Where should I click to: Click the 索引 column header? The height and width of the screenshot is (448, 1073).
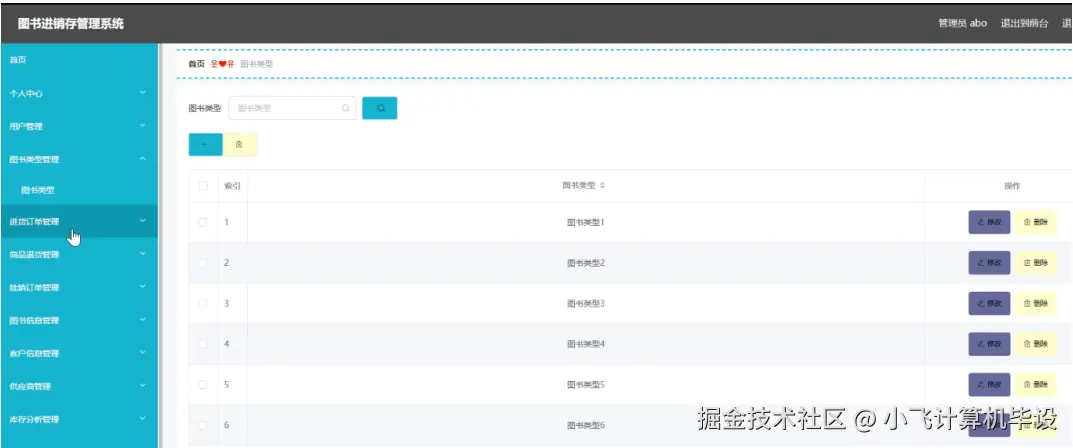coord(232,186)
